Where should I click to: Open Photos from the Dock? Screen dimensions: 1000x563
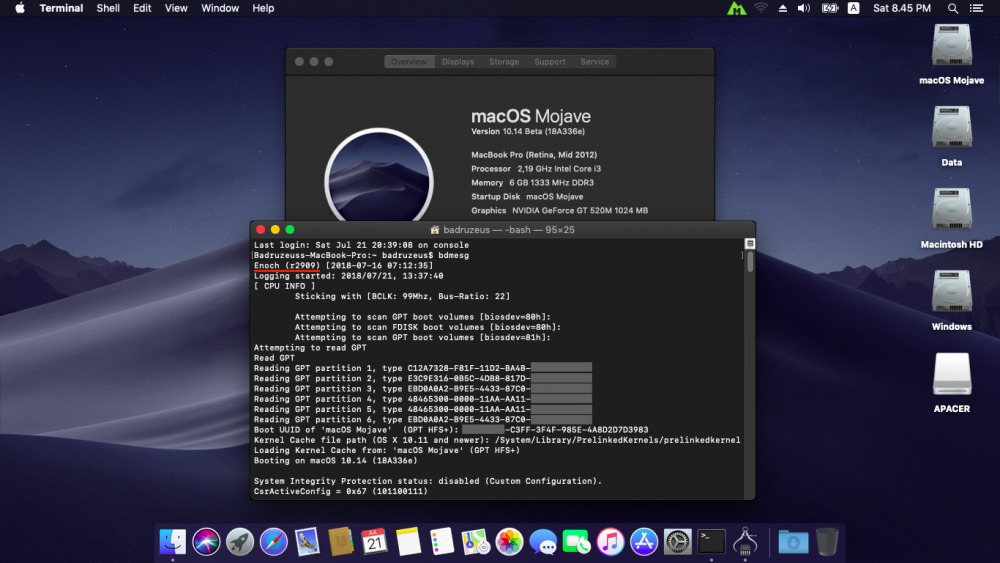tap(510, 542)
